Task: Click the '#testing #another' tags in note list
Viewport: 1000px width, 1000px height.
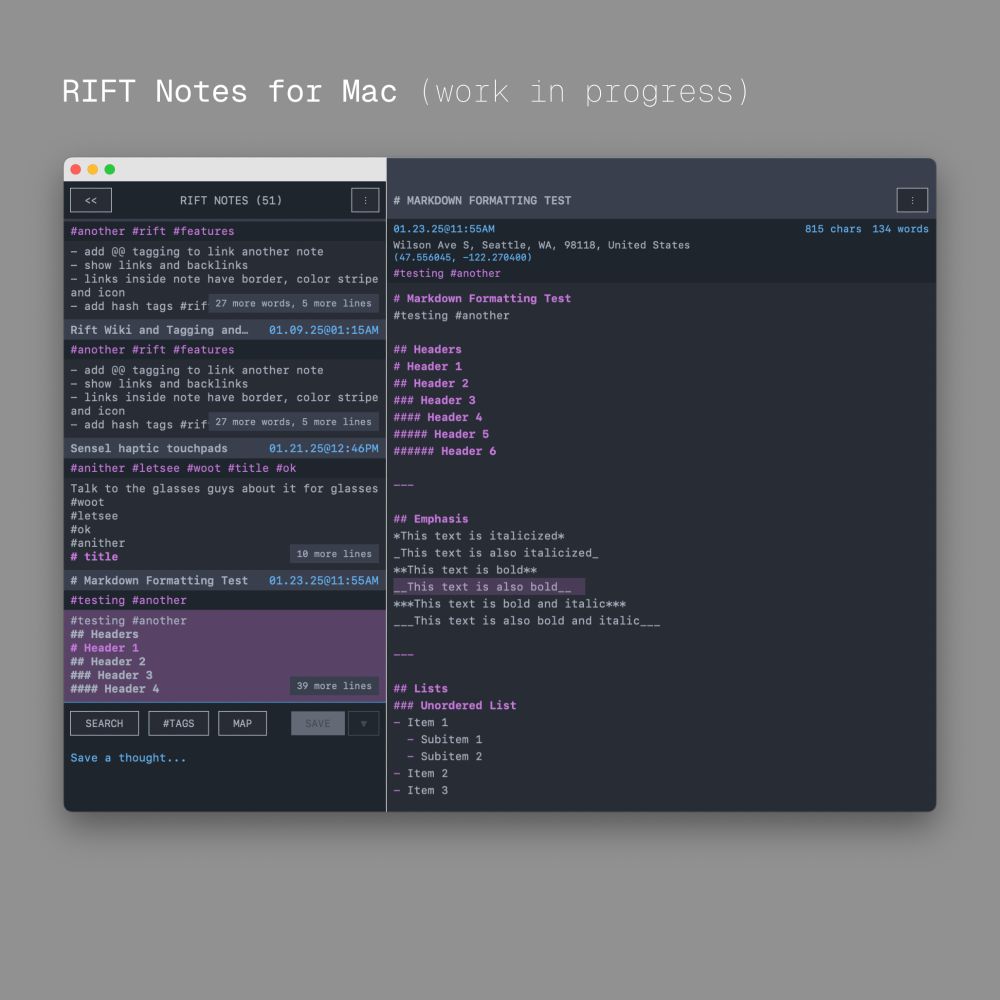Action: click(x=128, y=600)
